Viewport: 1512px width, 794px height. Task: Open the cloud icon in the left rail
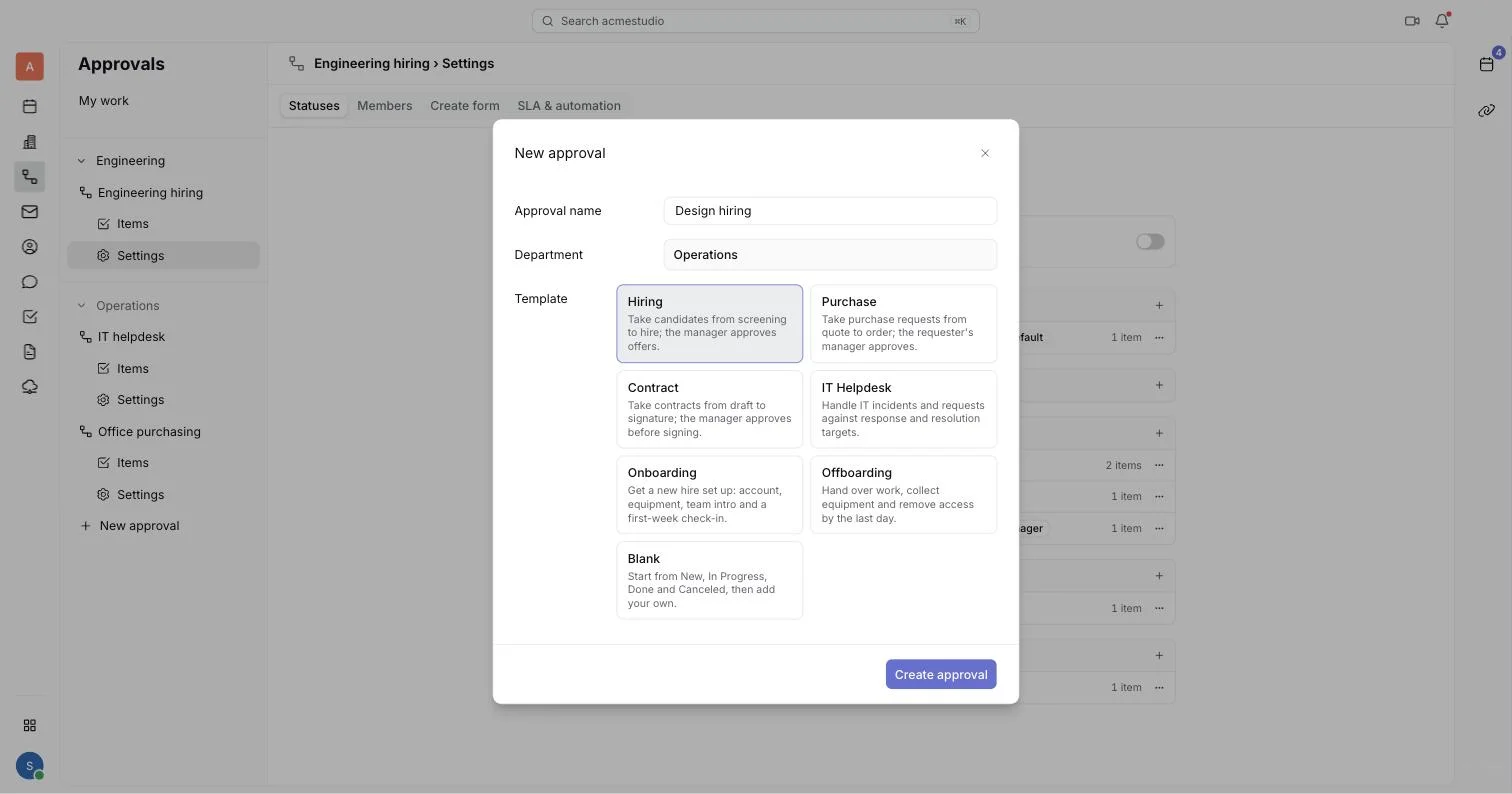point(30,387)
